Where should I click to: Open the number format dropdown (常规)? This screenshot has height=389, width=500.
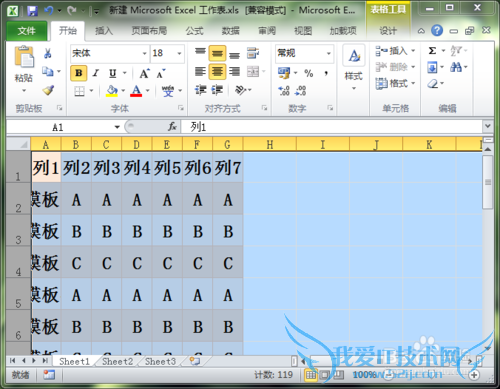(329, 53)
